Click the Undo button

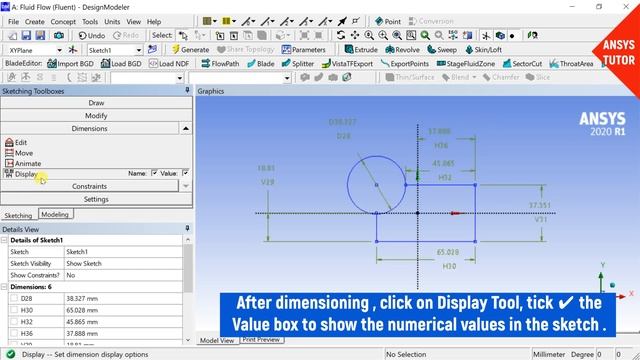pos(91,36)
